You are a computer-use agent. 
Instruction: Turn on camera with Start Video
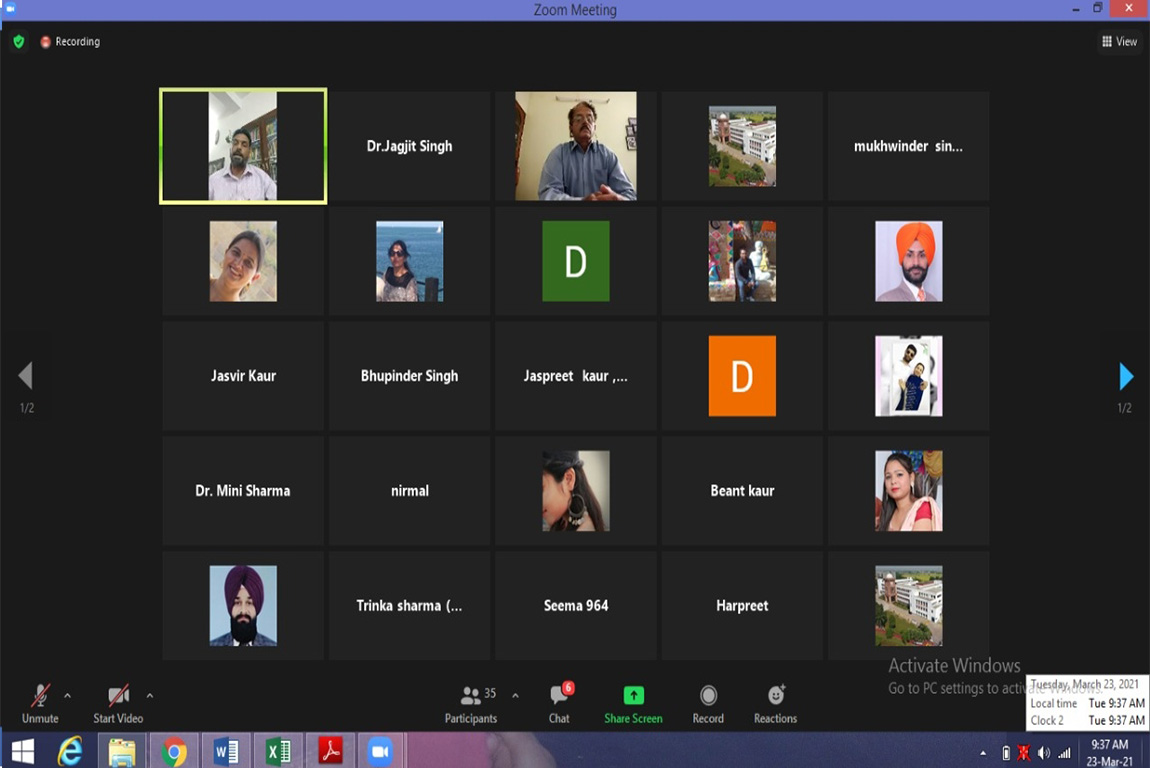118,704
